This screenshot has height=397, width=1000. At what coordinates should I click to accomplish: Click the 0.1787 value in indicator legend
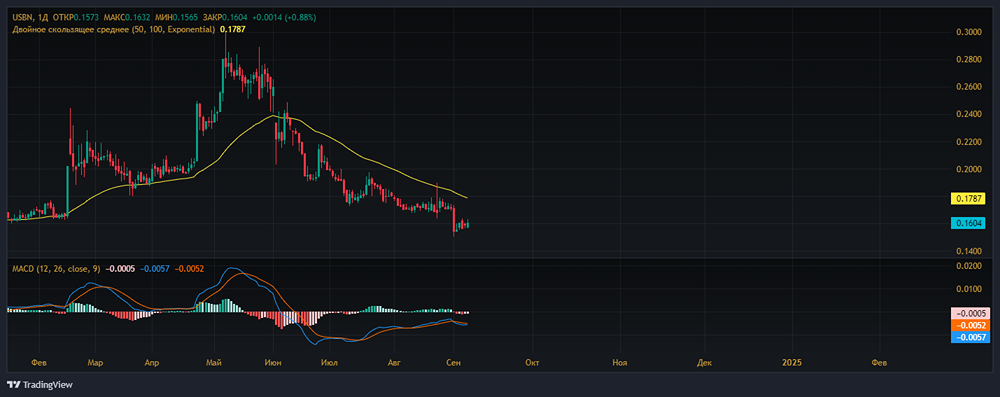tap(233, 29)
